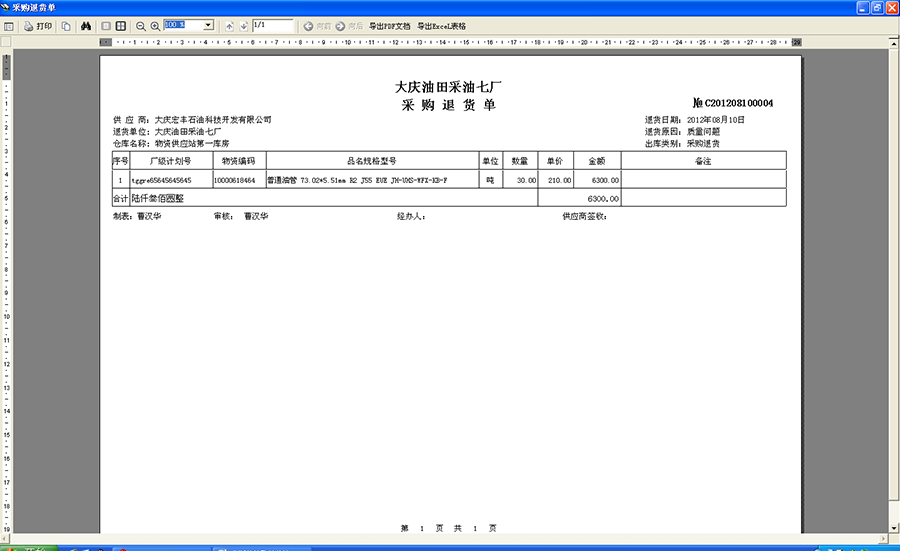Viewport: 900px width, 551px height.
Task: Switch to multi-page grid view icon
Action: (x=121, y=26)
